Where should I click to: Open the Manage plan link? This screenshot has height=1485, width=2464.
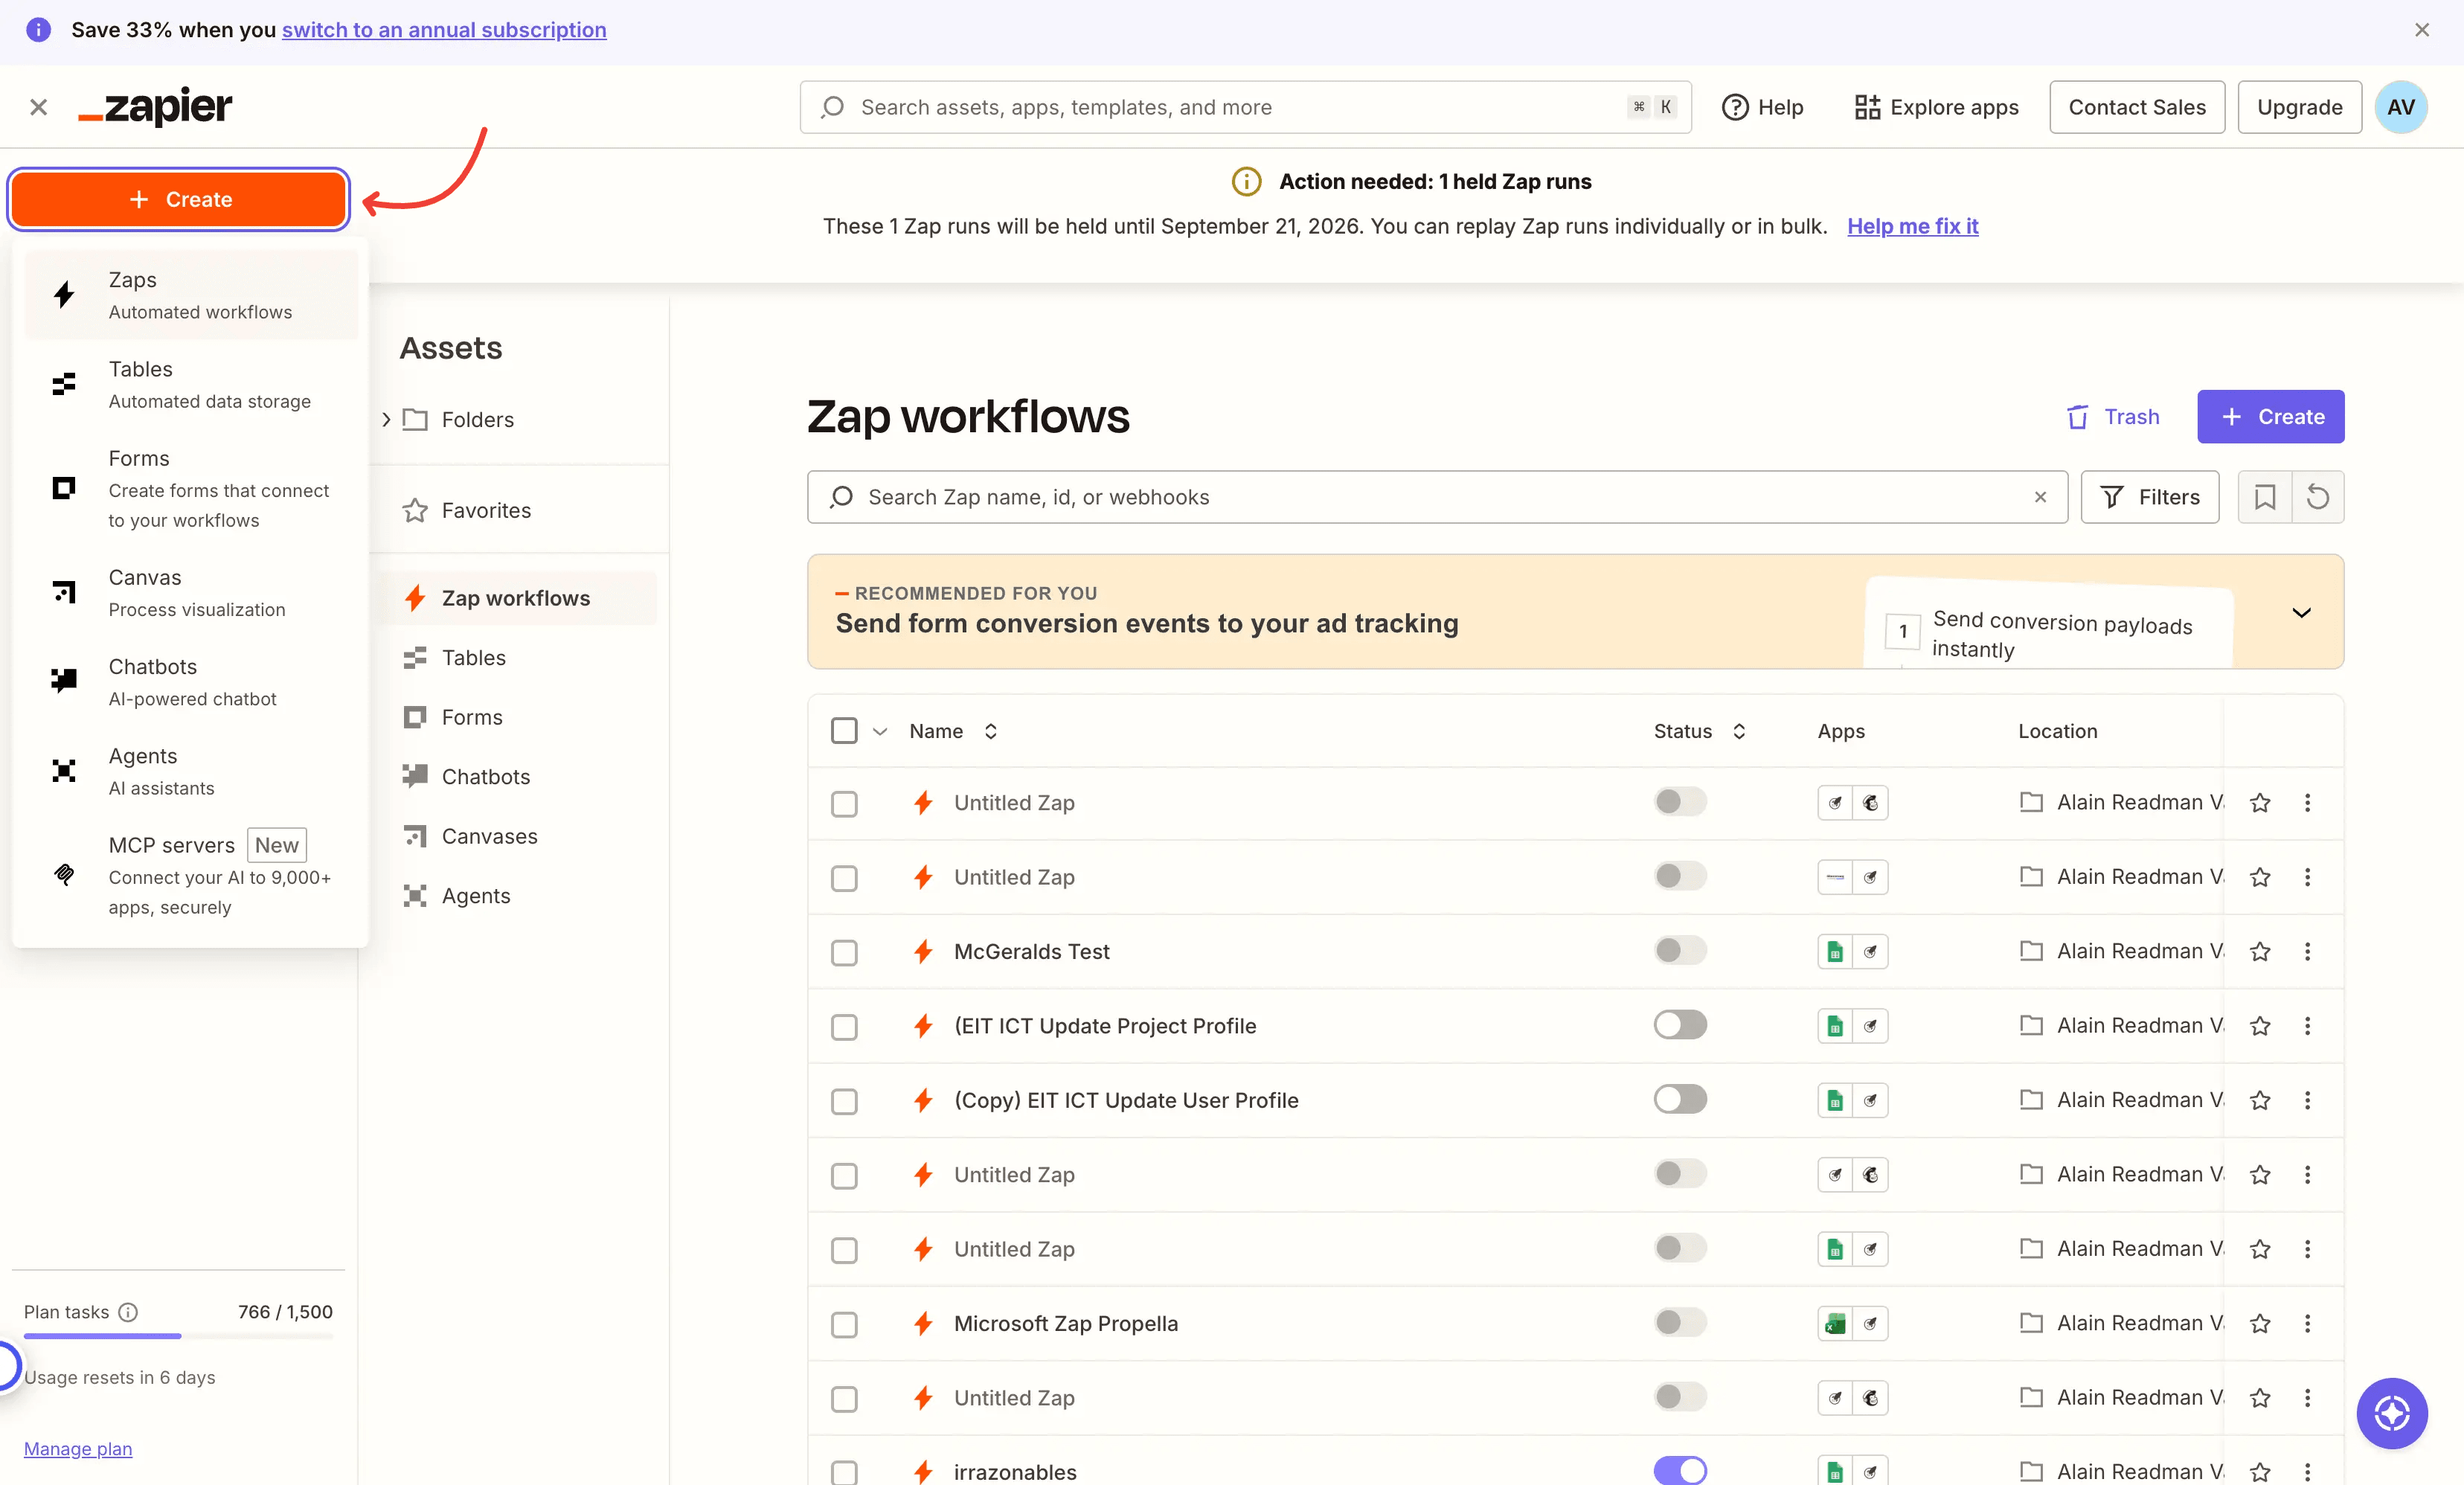(78, 1449)
